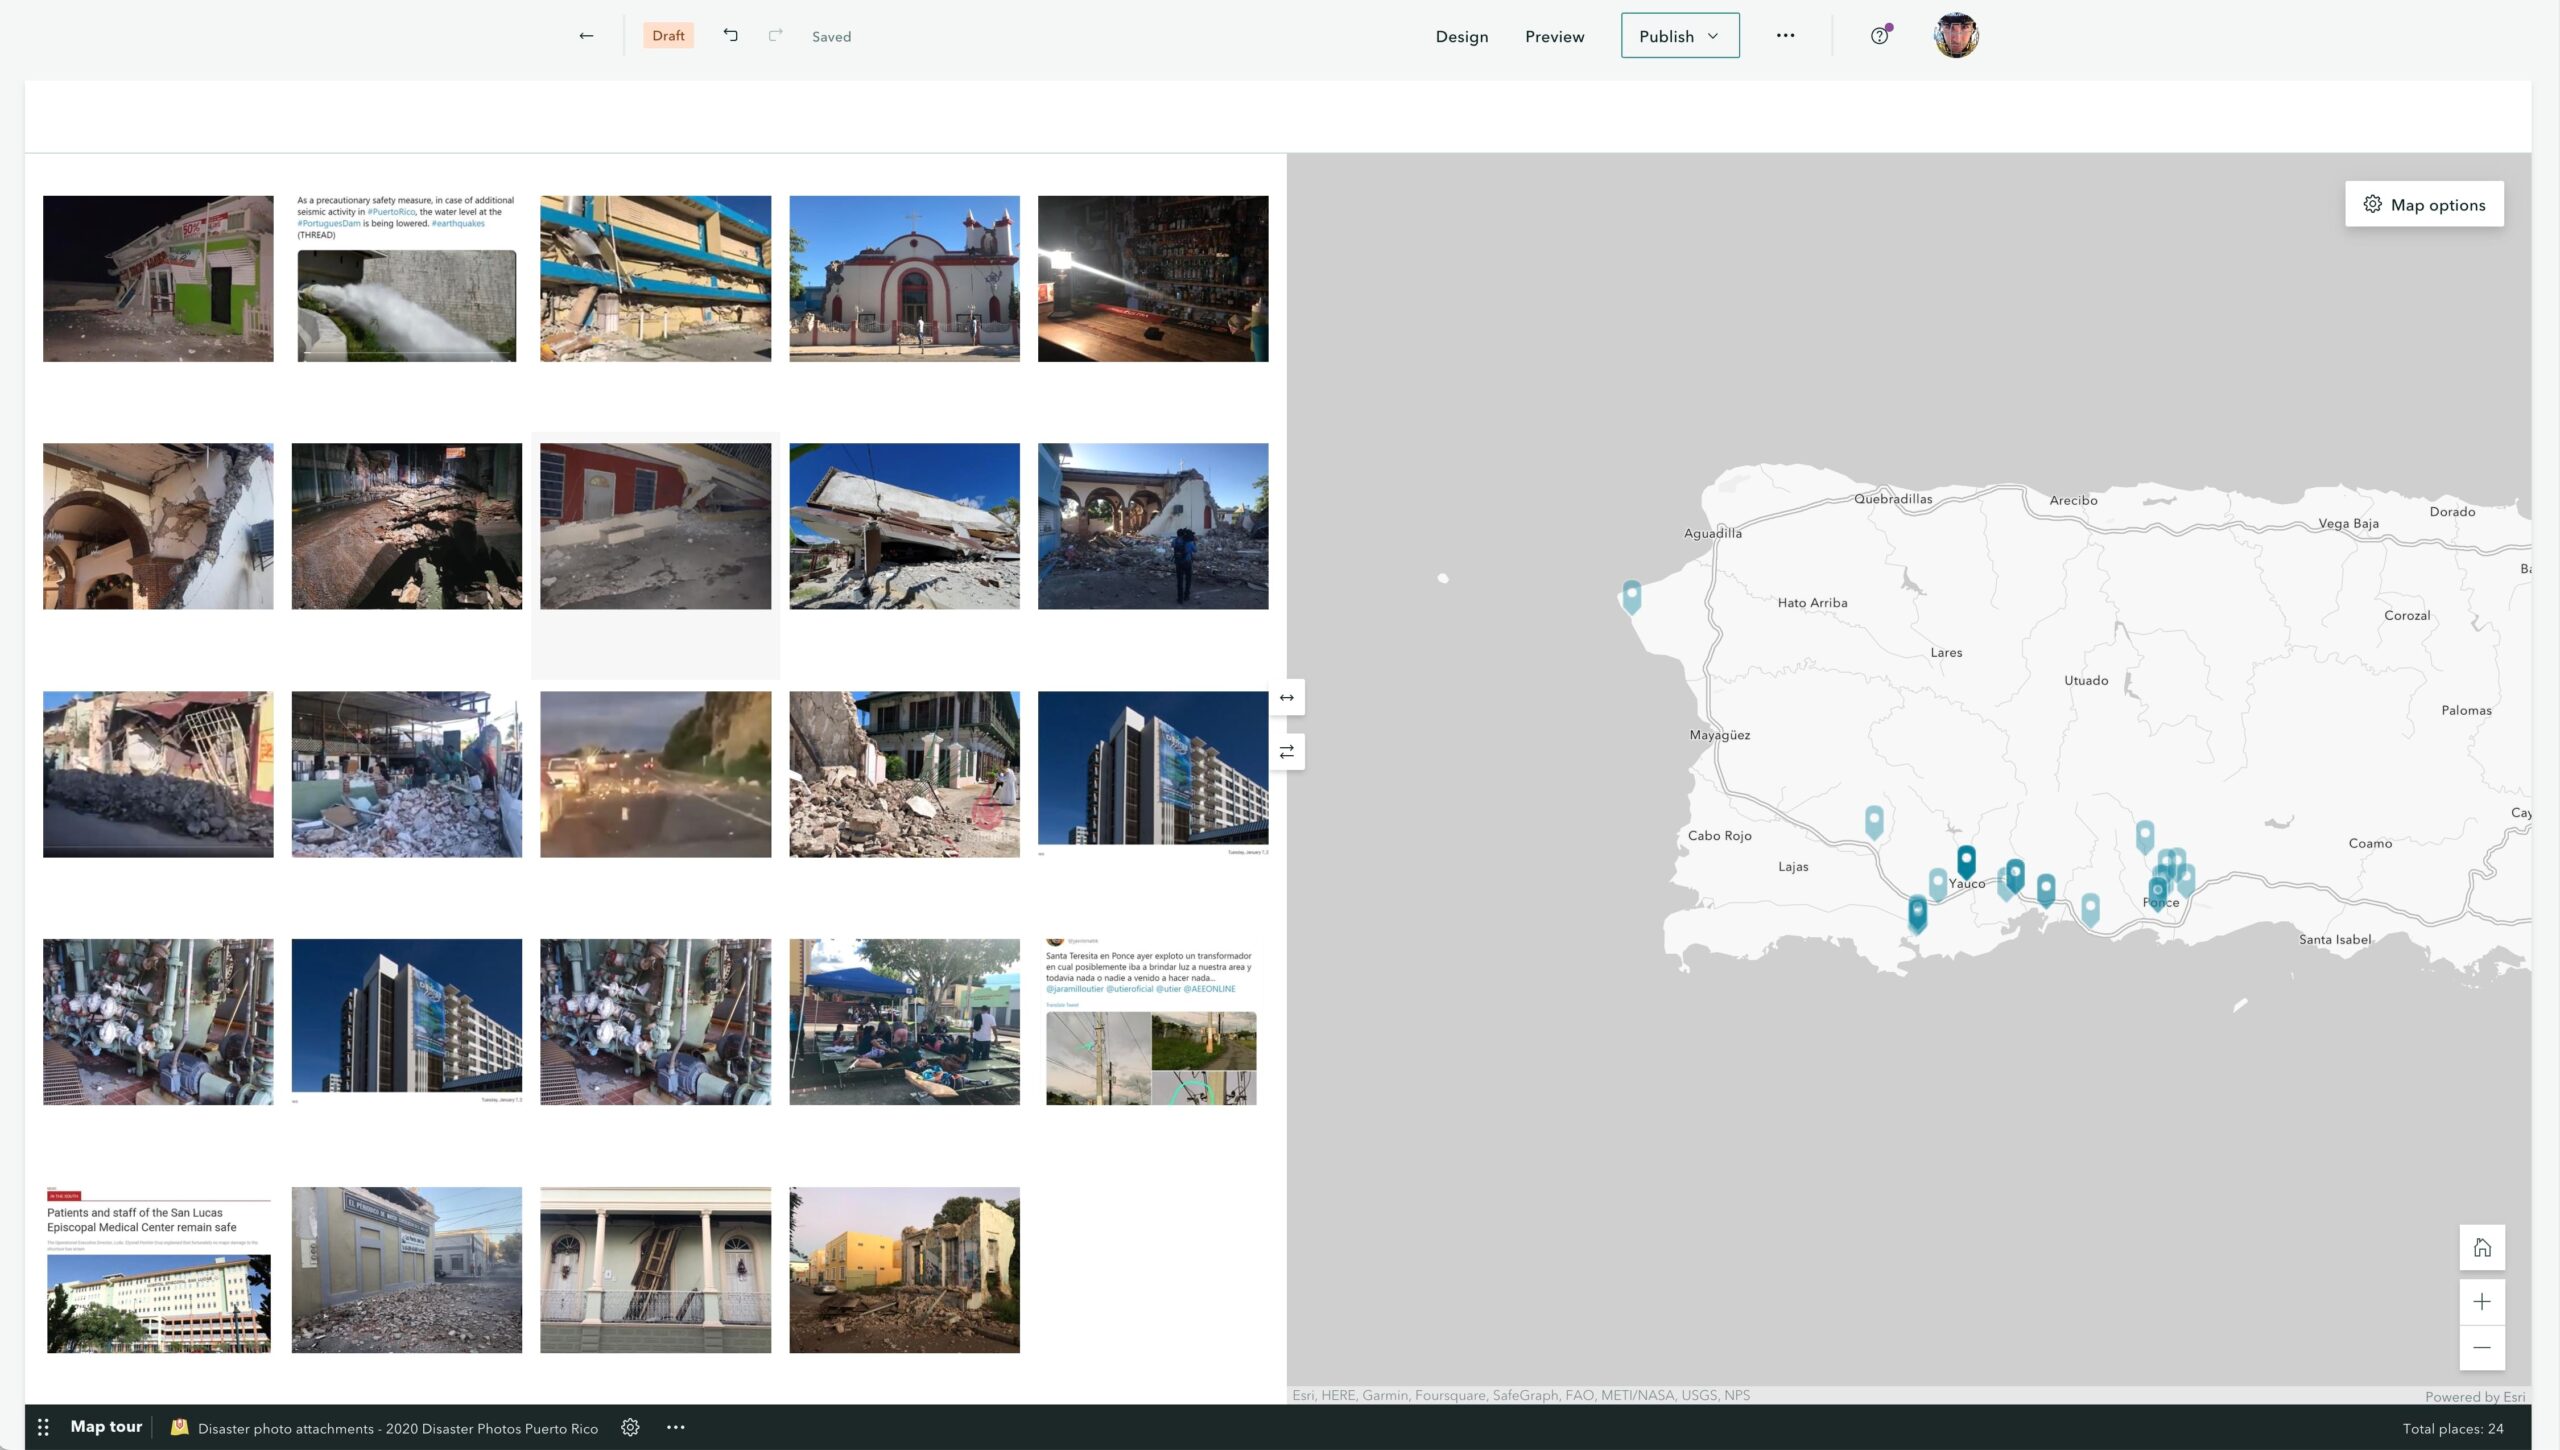
Task: Click the Map tour label in bottom bar
Action: click(104, 1425)
